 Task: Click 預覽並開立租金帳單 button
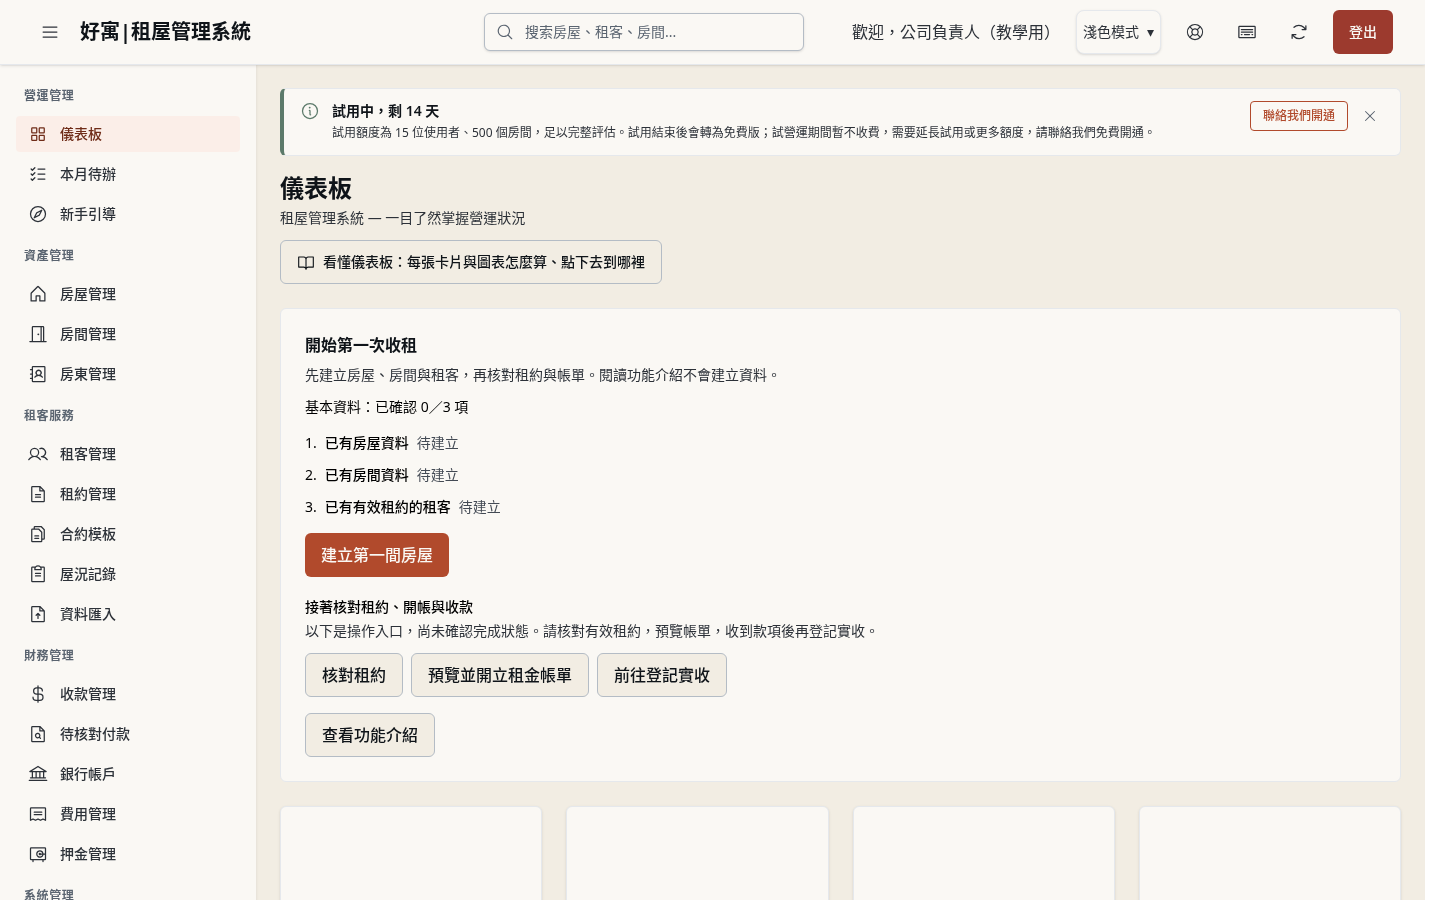[500, 675]
